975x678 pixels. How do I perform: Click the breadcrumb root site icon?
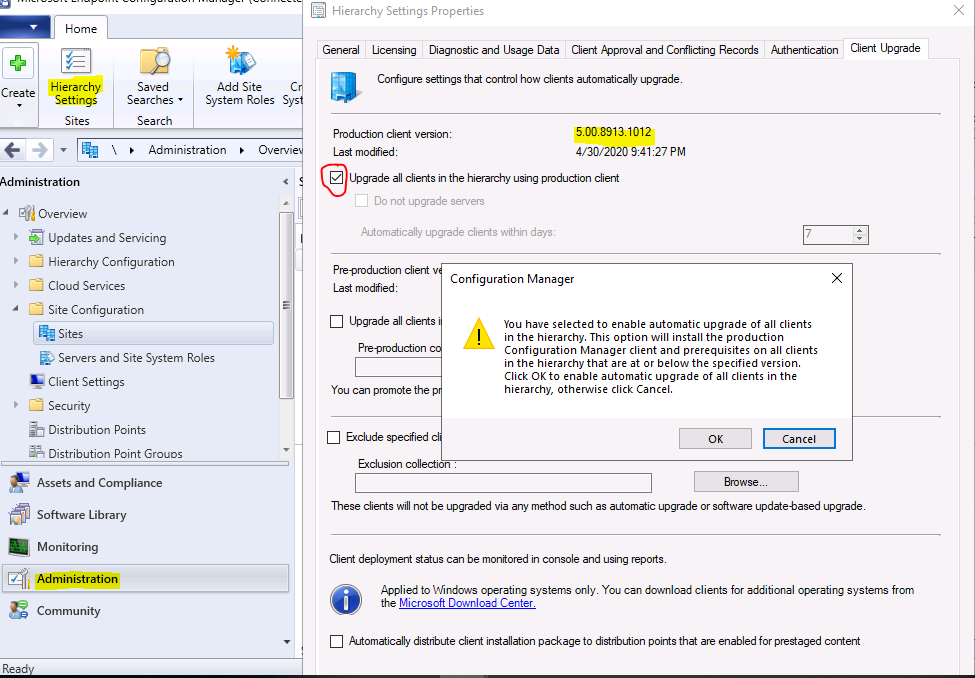90,150
